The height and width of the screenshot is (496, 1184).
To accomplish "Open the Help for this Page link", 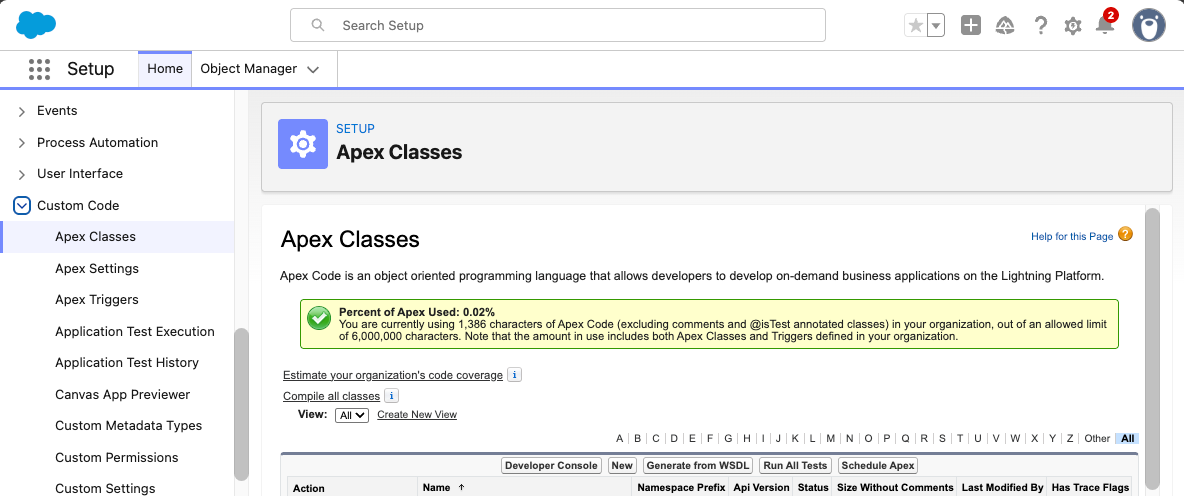I will (x=1071, y=236).
